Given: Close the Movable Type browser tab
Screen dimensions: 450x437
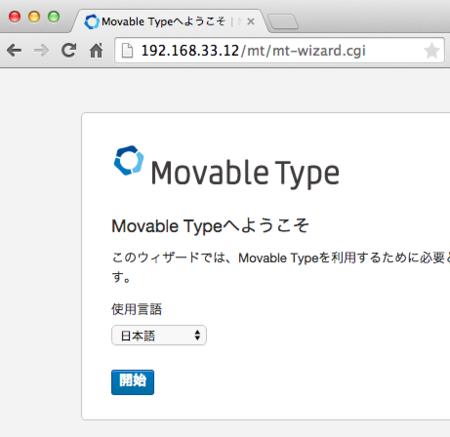Looking at the screenshot, I should (x=251, y=22).
